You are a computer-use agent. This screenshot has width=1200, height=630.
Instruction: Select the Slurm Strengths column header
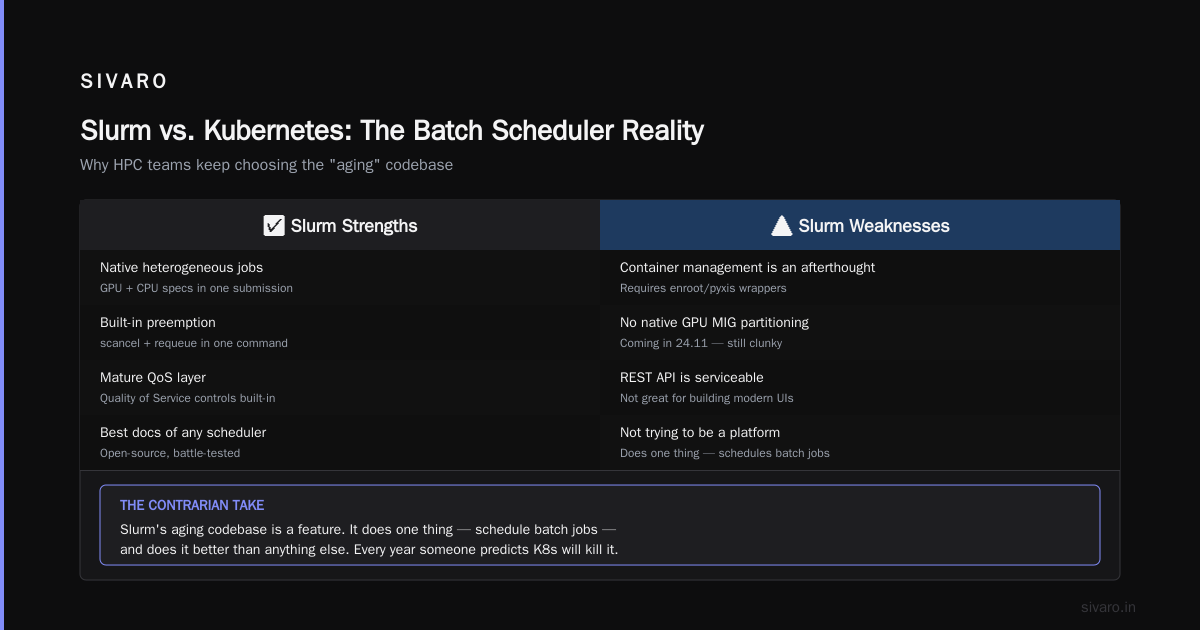[340, 225]
